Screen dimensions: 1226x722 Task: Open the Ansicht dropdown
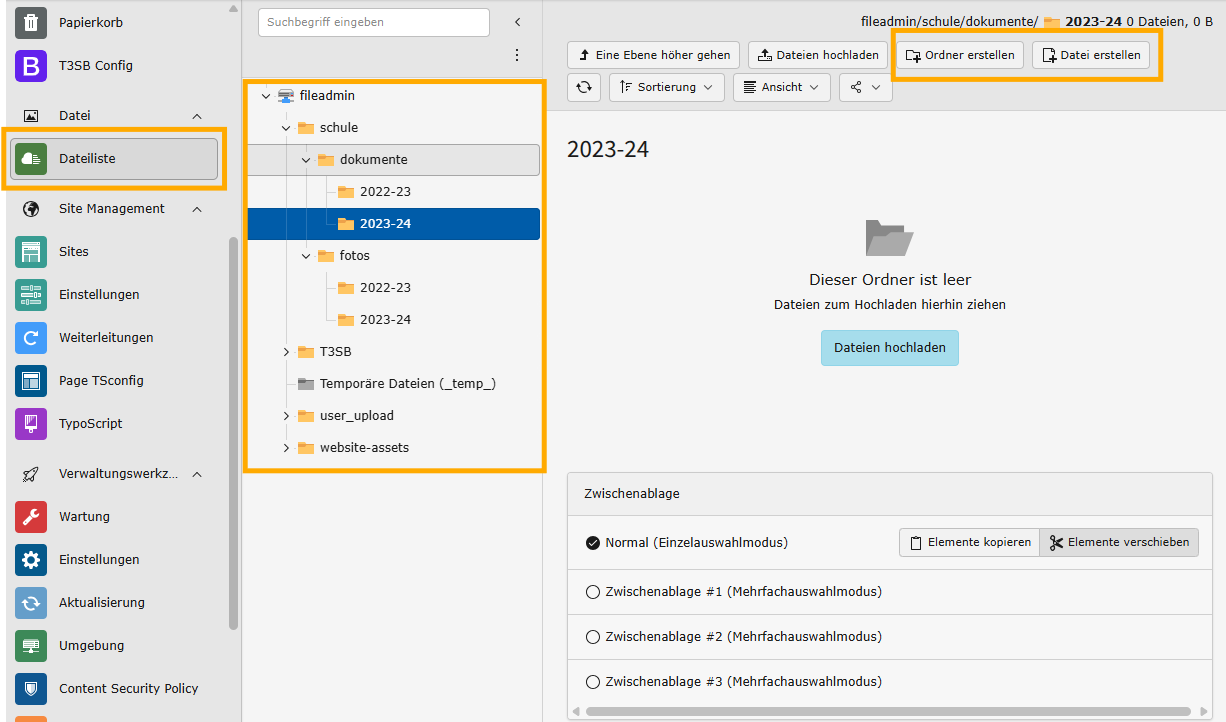pyautogui.click(x=781, y=87)
